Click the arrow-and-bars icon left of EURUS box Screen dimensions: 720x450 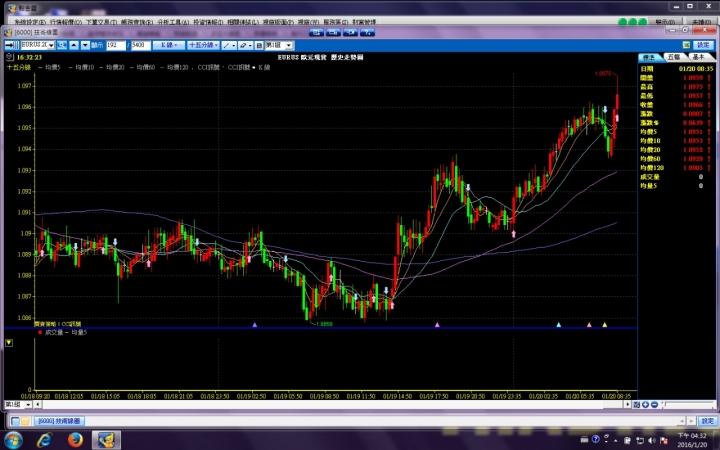[11, 45]
